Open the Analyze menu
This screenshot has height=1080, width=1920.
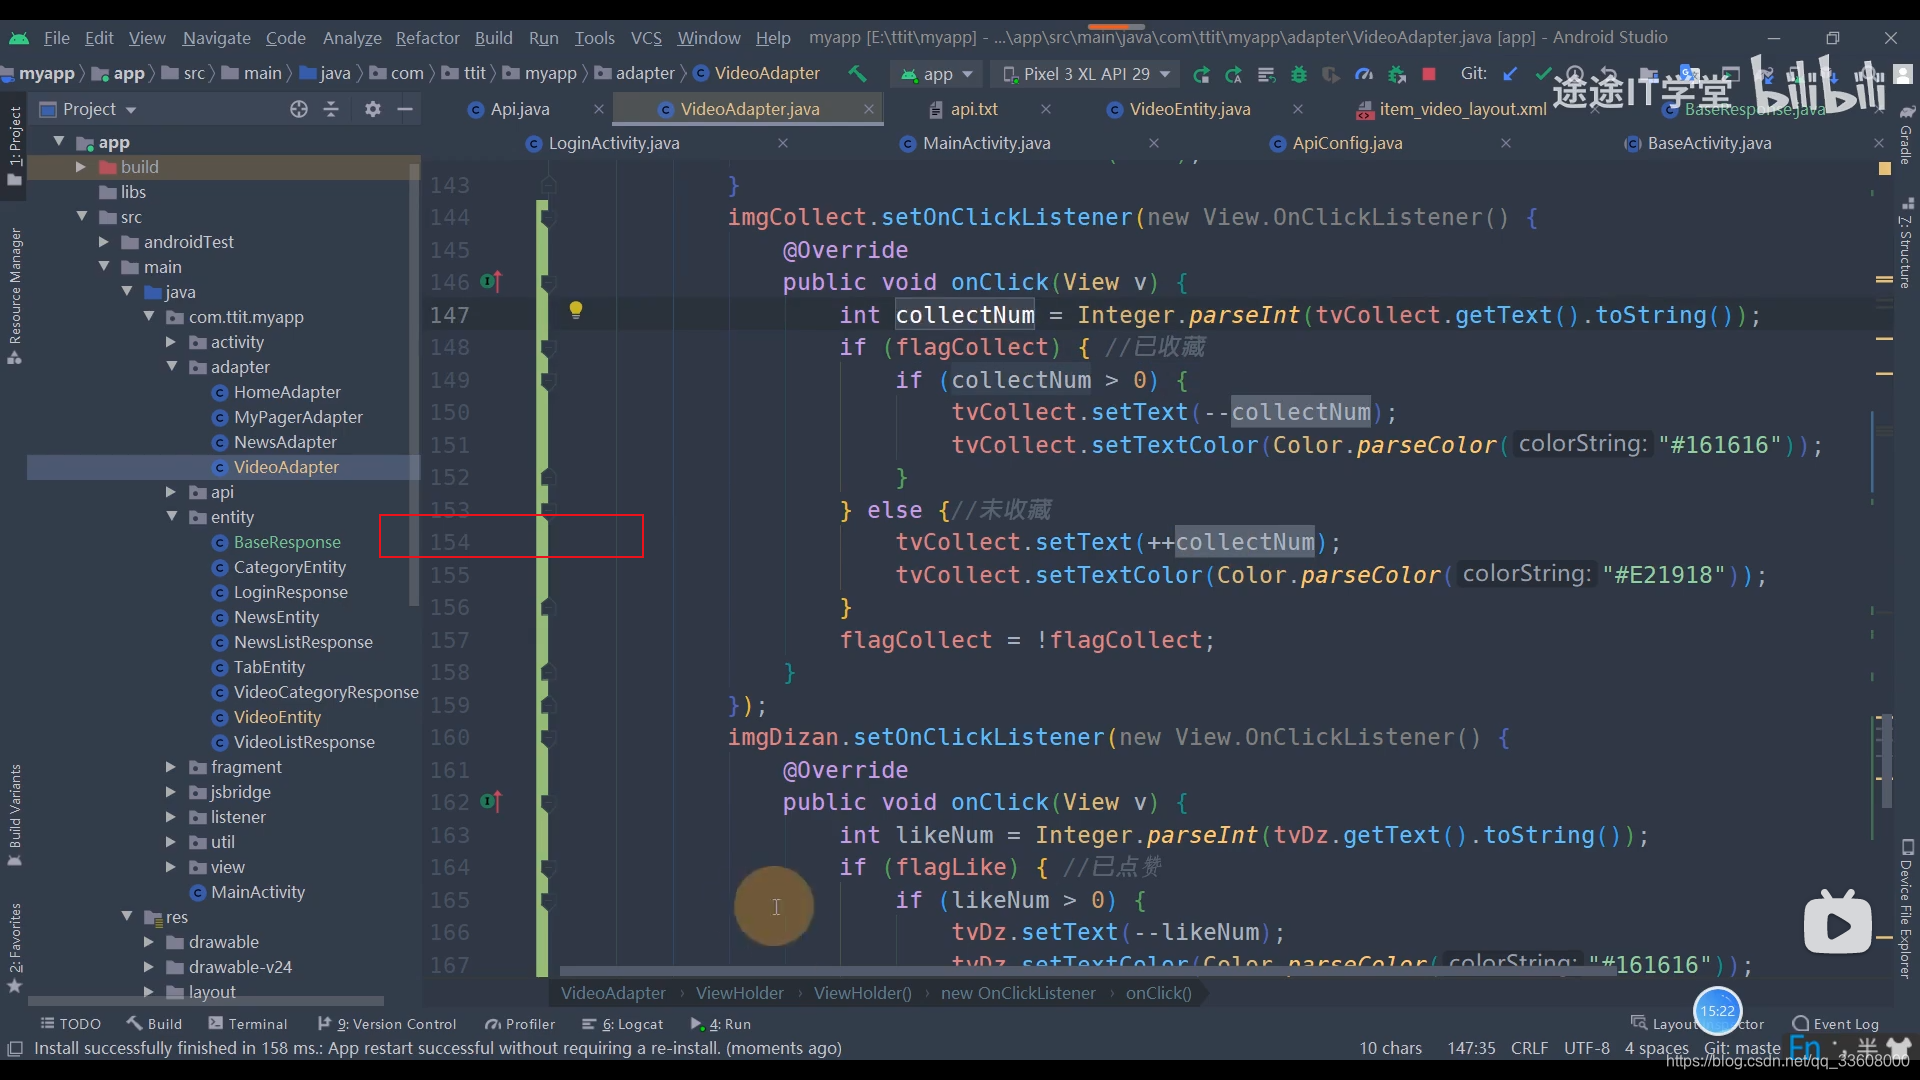pyautogui.click(x=352, y=37)
